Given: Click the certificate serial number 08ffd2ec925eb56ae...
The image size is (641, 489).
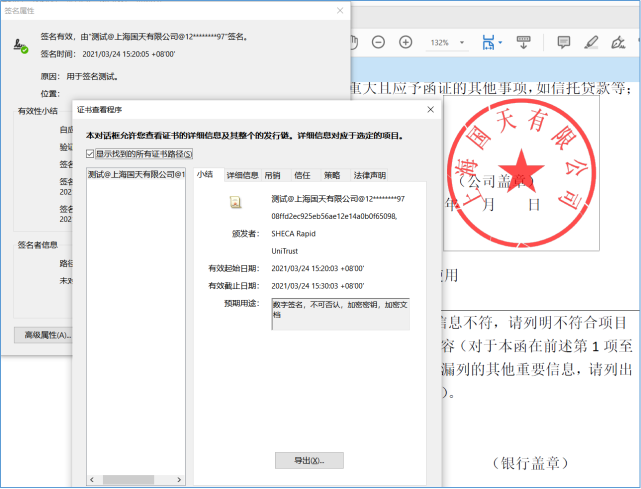Looking at the screenshot, I should click(334, 216).
